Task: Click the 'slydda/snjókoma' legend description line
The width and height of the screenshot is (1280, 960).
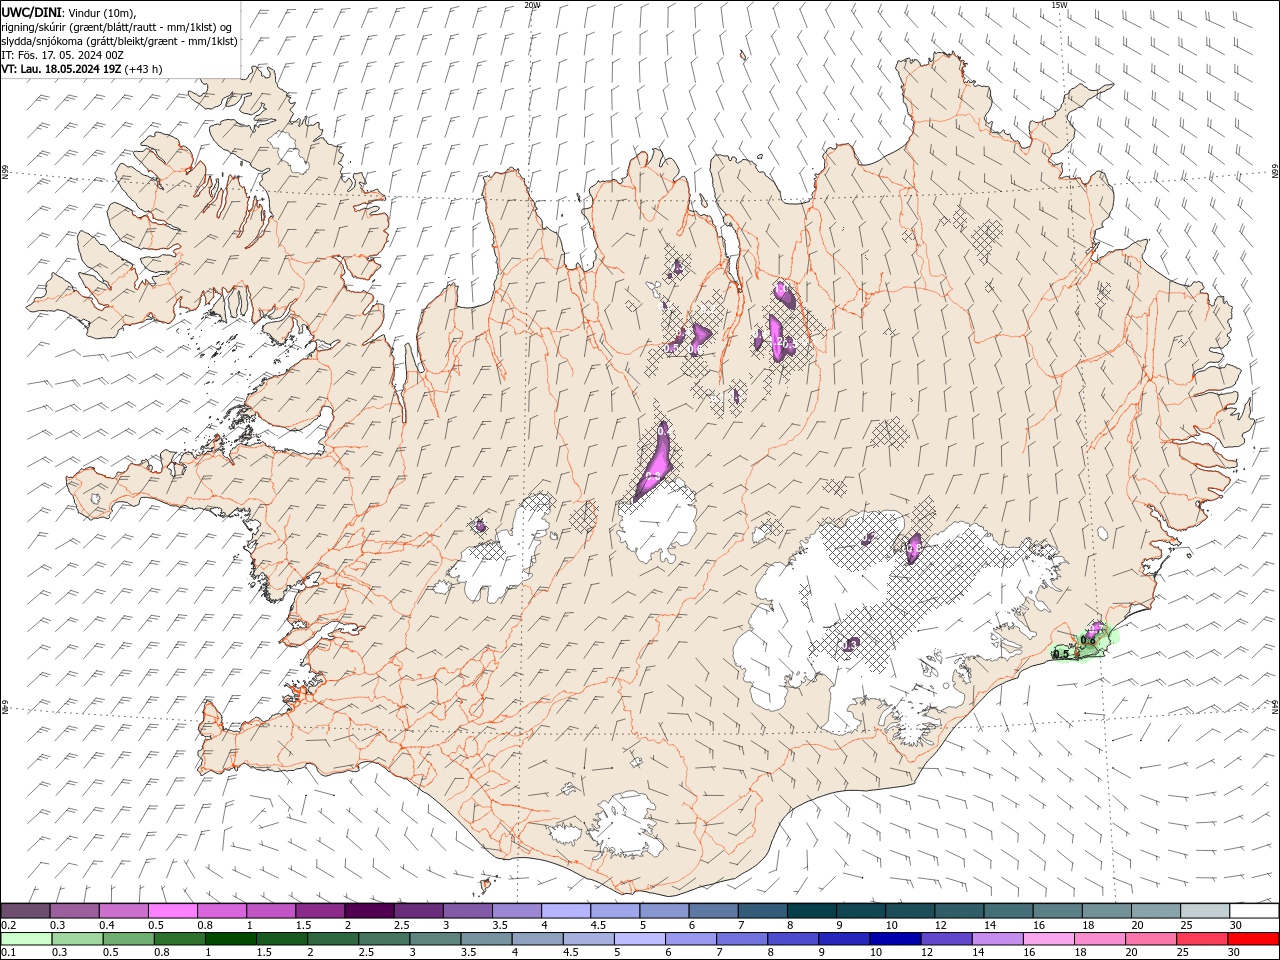Action: tap(119, 41)
